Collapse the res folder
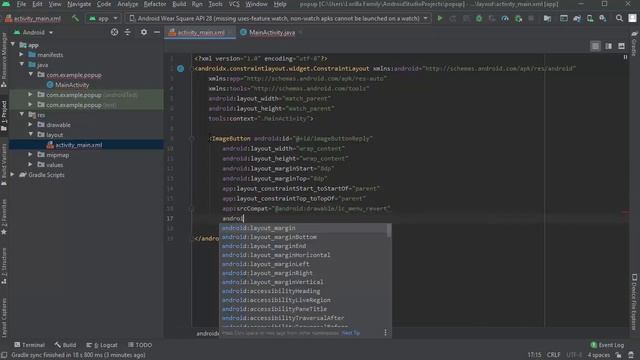640x360 pixels. click(22, 115)
